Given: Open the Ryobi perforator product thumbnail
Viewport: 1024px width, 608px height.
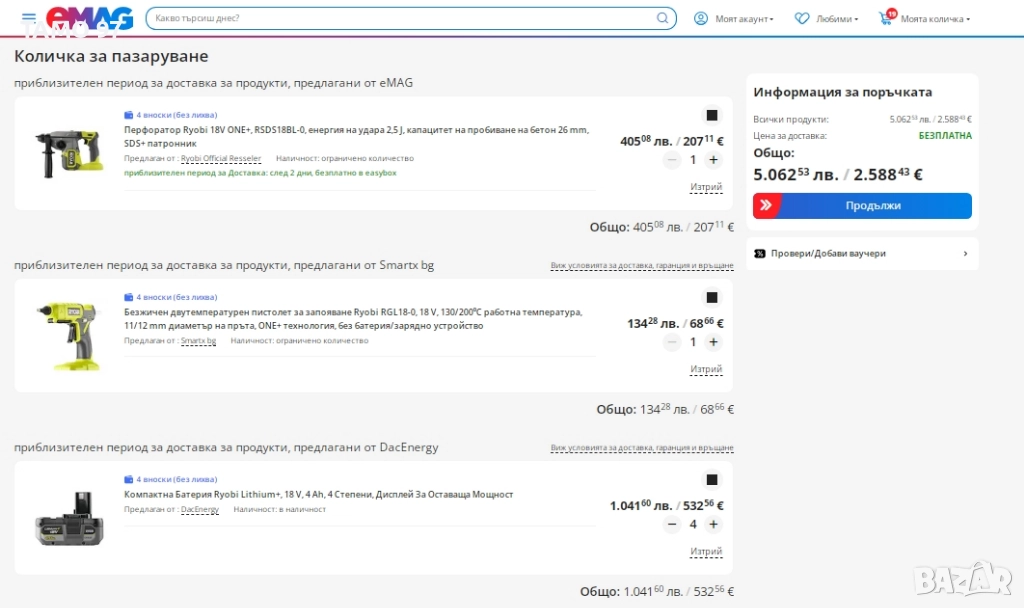Looking at the screenshot, I should coord(68,154).
